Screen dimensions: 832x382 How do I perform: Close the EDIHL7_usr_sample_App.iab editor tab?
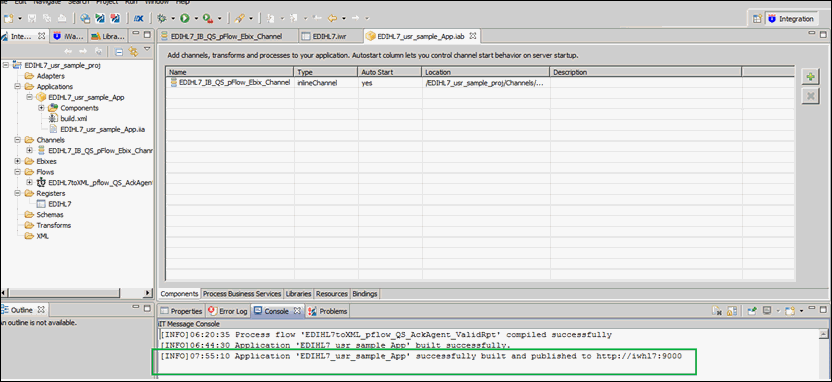pyautogui.click(x=473, y=36)
